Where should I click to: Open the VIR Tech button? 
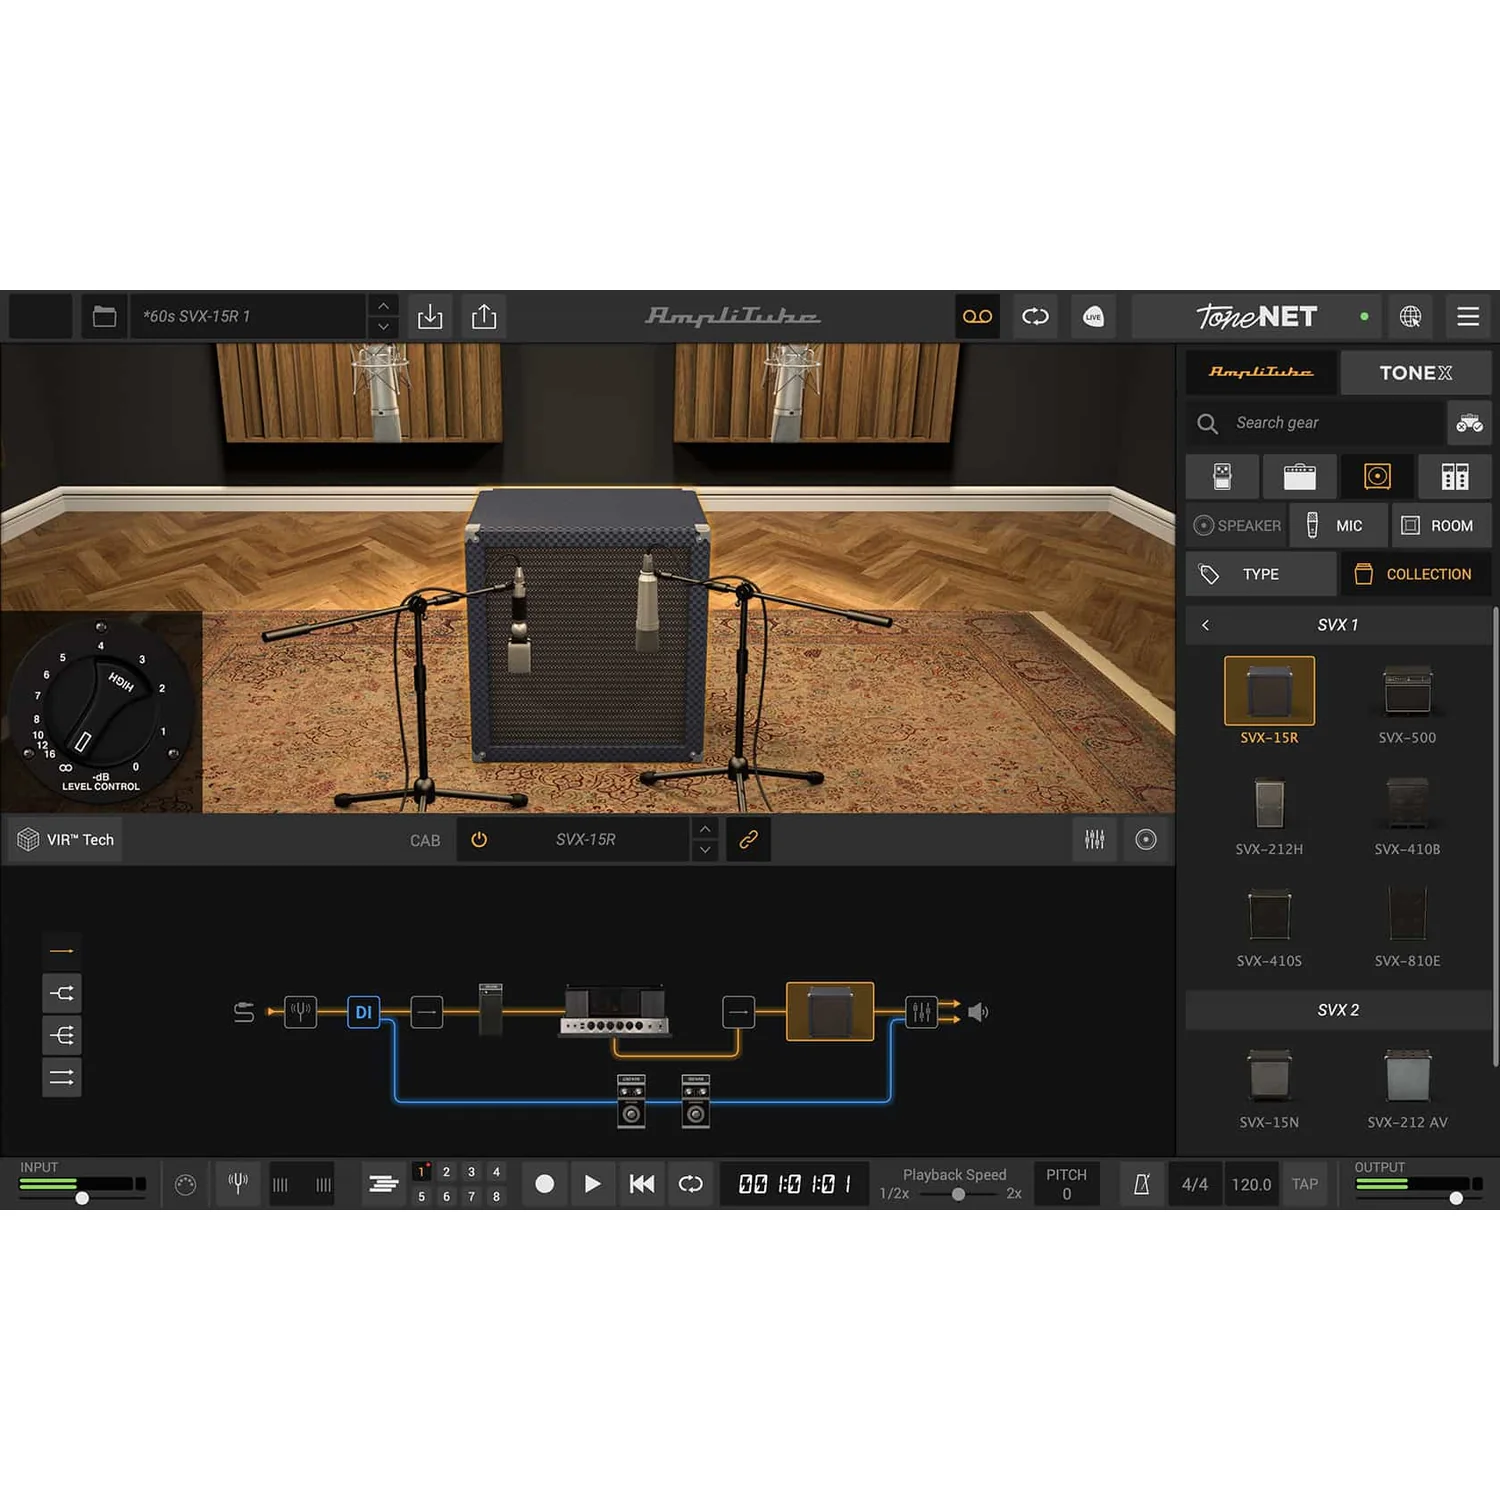click(x=66, y=840)
